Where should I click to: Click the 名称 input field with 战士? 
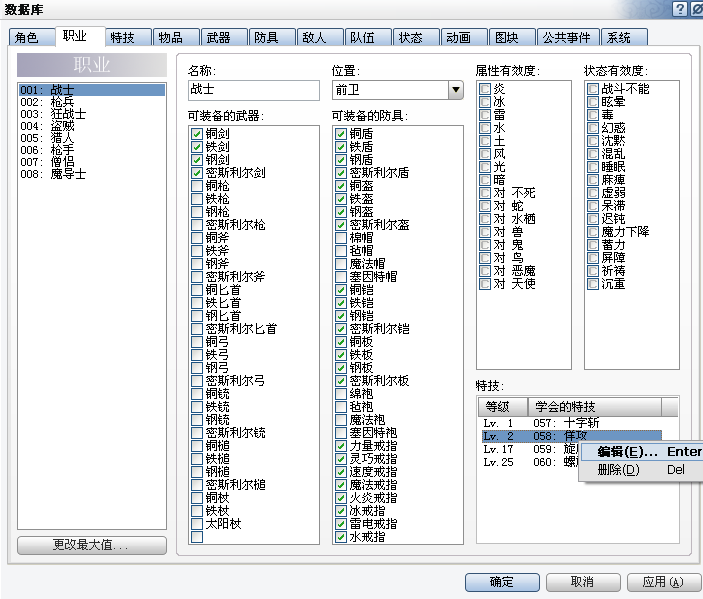(254, 90)
